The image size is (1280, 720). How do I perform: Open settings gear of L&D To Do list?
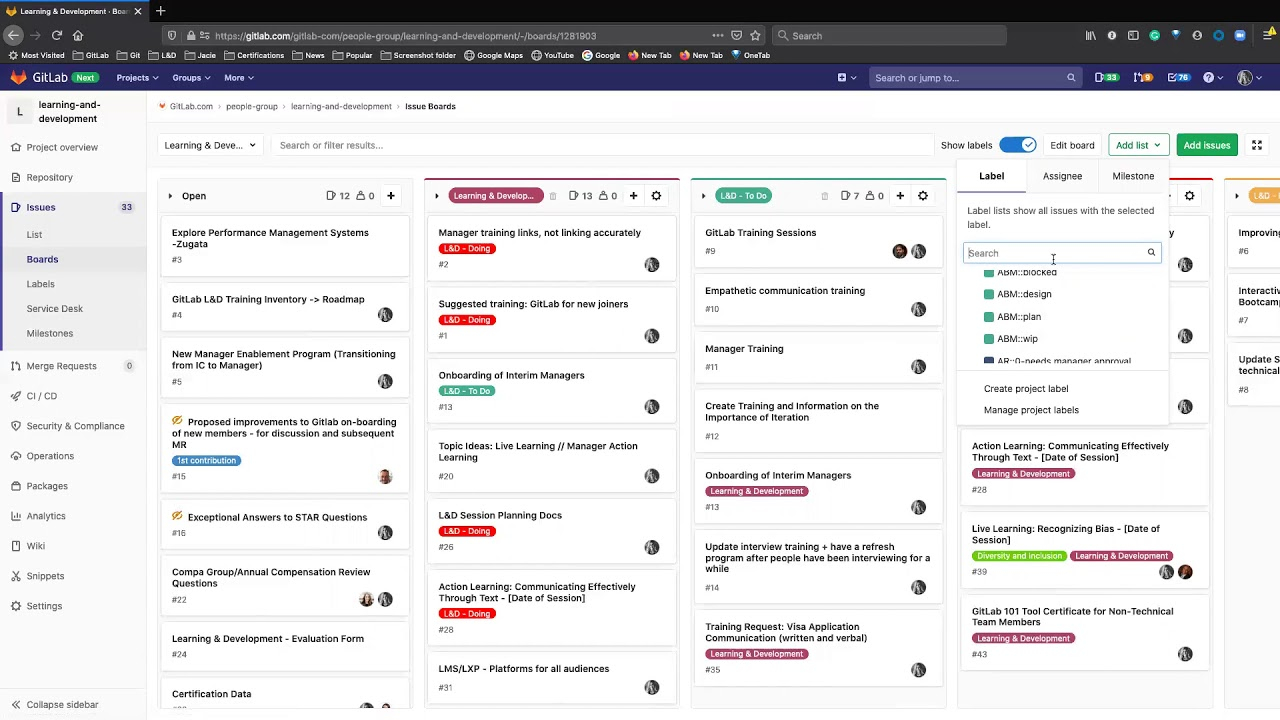click(923, 196)
